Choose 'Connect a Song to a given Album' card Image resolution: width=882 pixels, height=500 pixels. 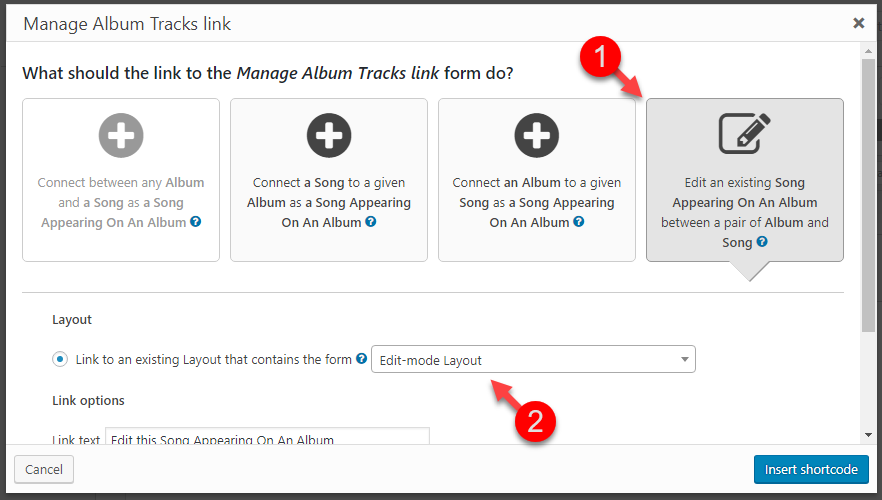pos(329,180)
